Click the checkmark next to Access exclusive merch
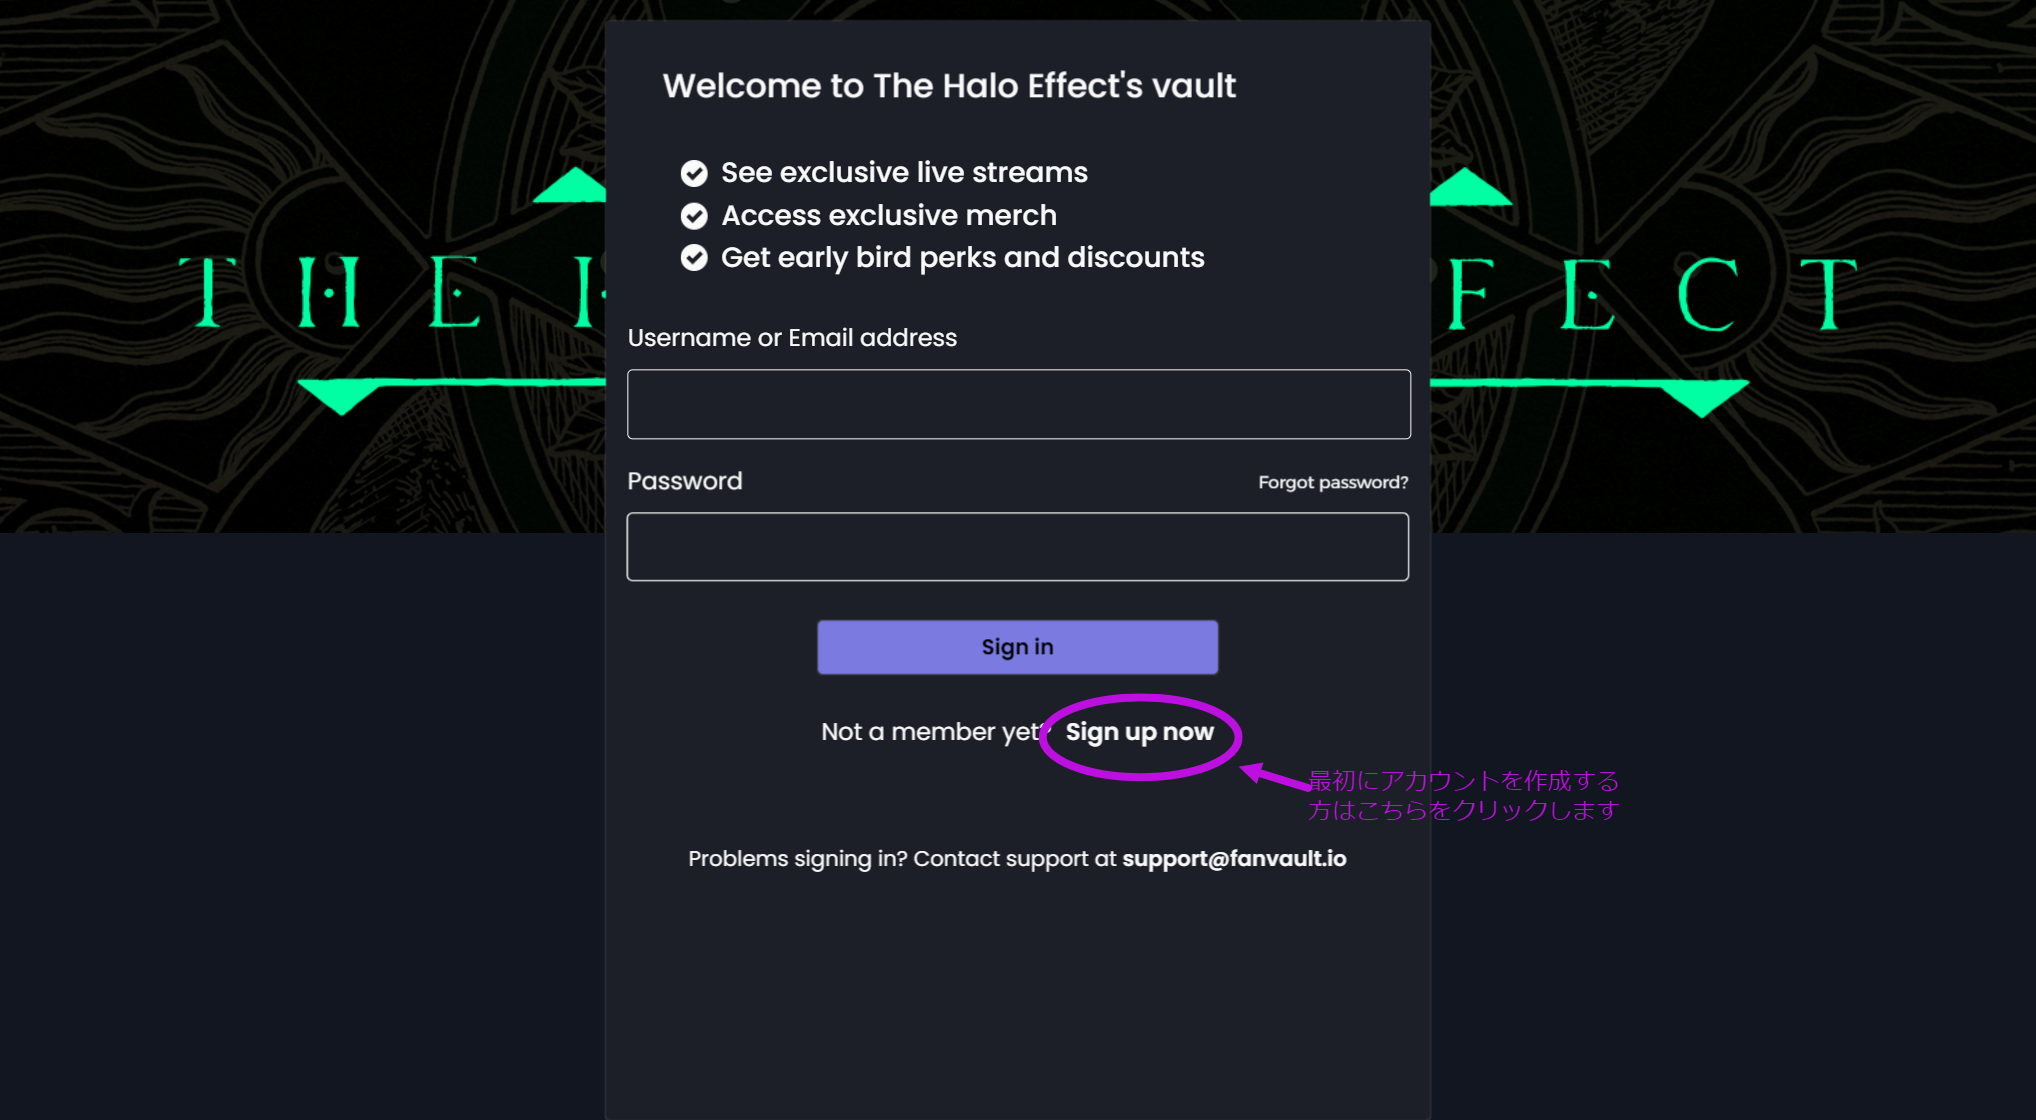The image size is (2036, 1120). tap(694, 216)
